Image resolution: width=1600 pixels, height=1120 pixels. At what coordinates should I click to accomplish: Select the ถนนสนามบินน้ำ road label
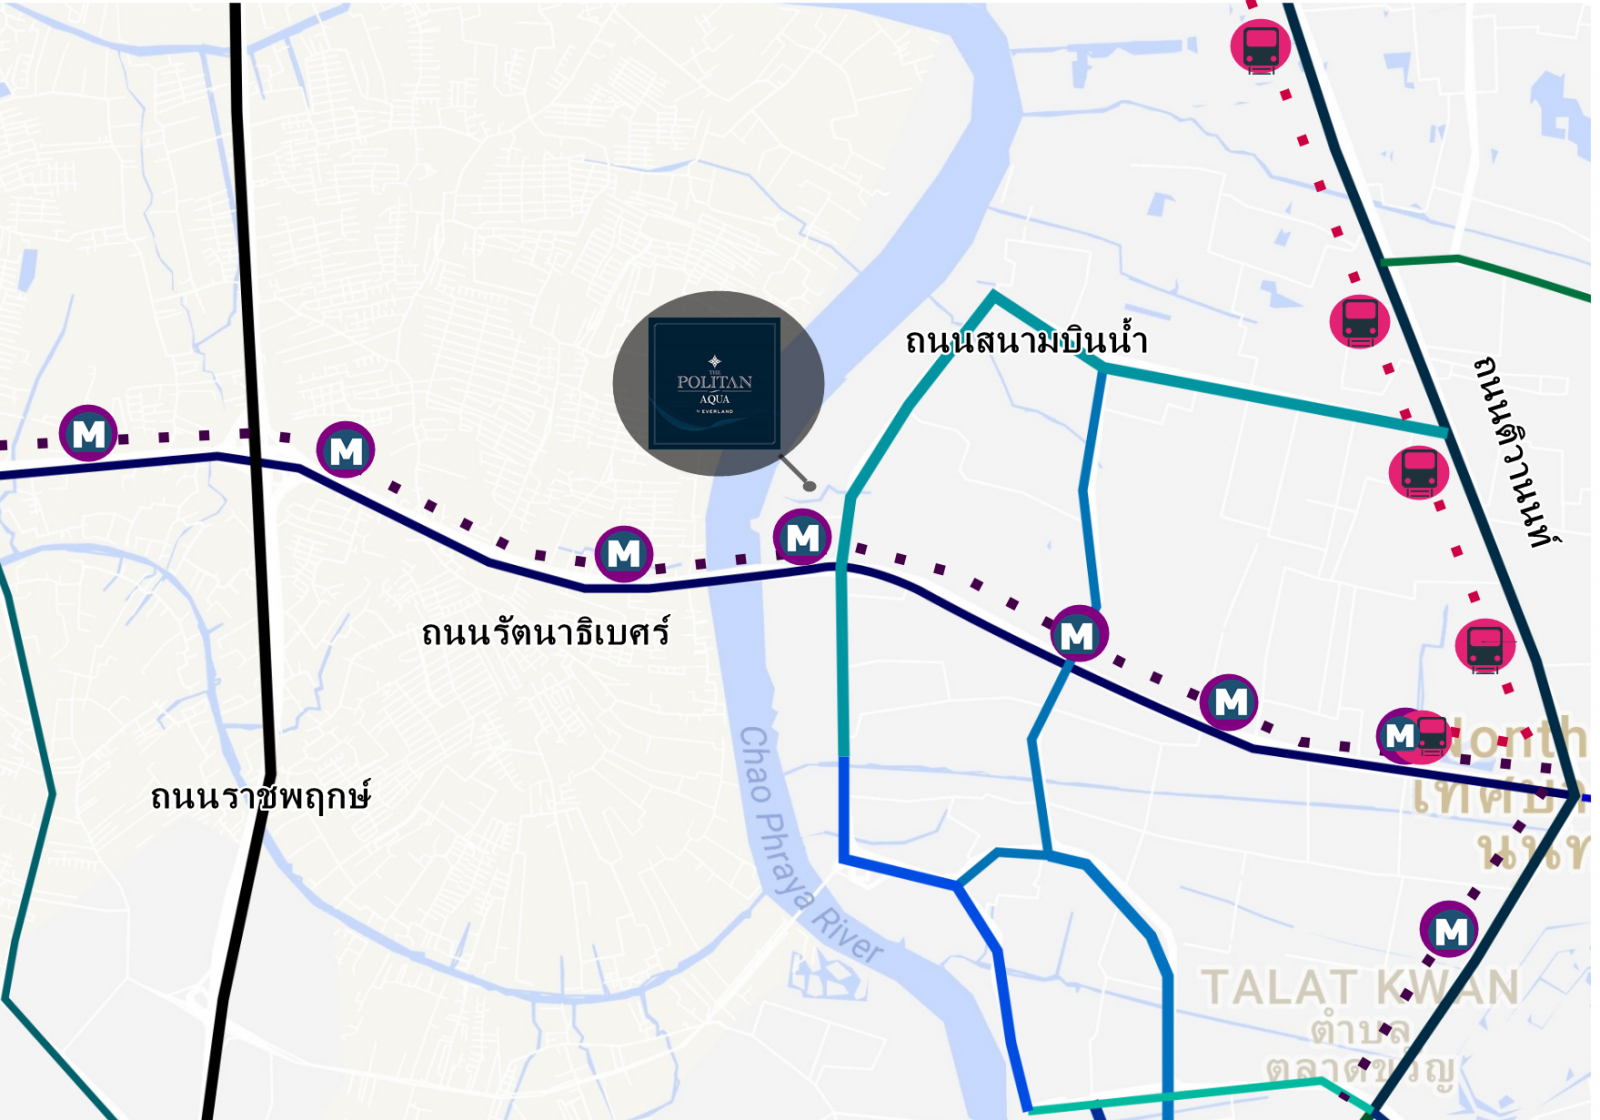[1026, 340]
